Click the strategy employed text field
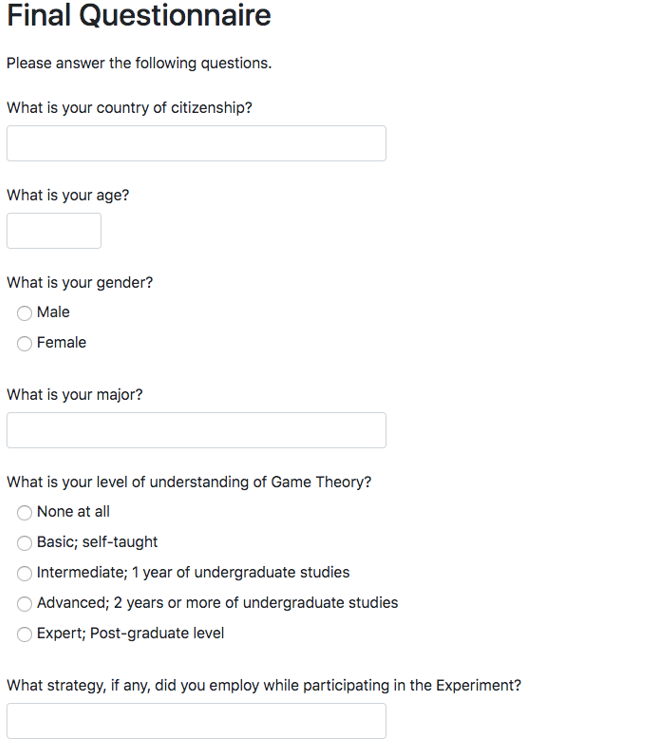657x750 pixels. (196, 721)
